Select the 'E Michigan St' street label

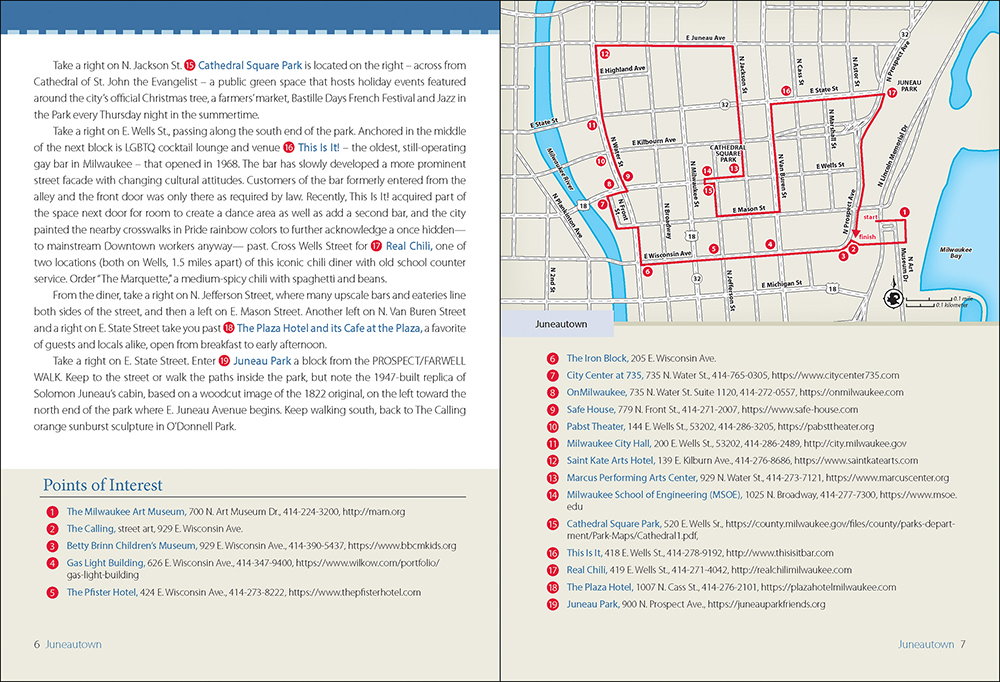781,284
